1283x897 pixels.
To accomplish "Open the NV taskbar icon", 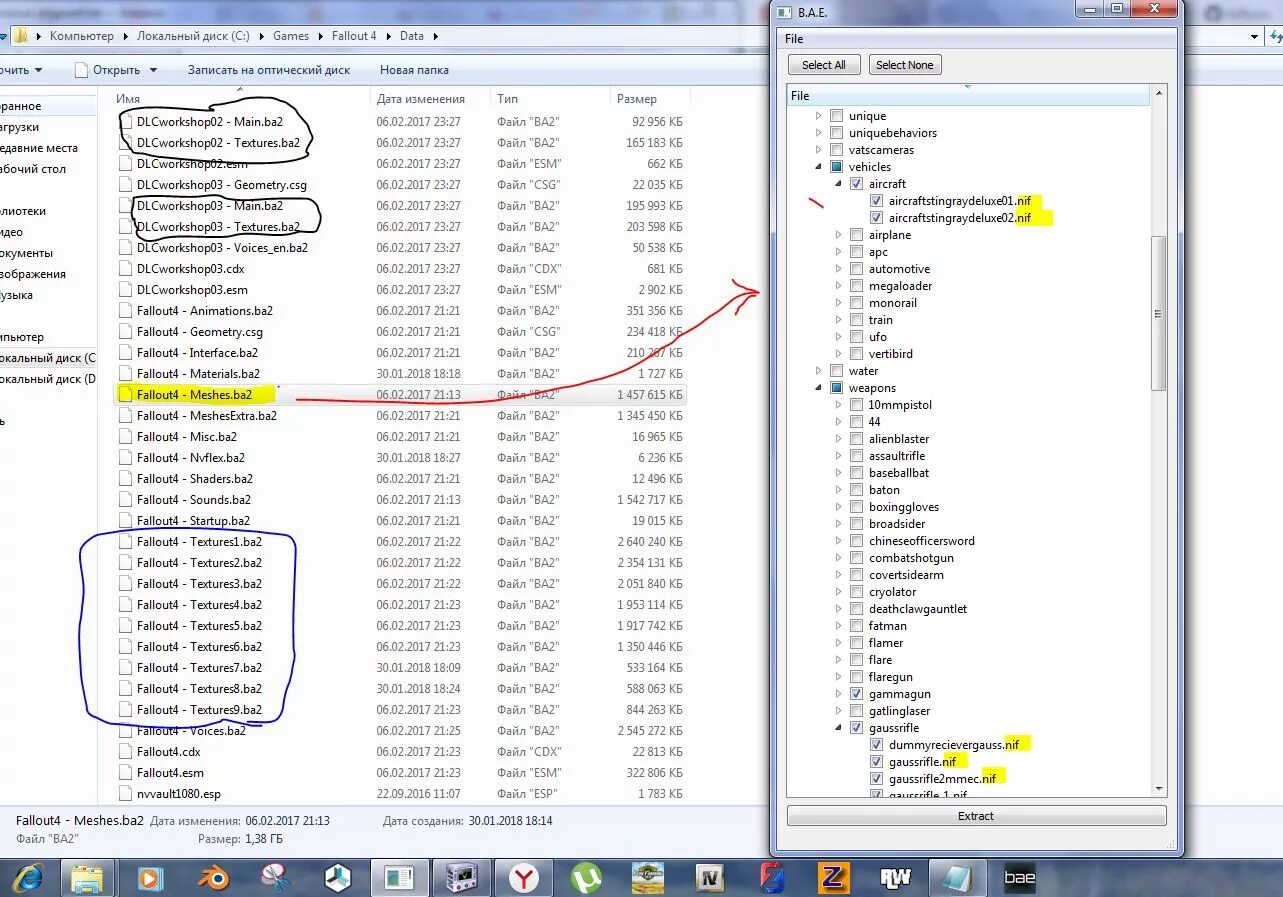I will (711, 878).
